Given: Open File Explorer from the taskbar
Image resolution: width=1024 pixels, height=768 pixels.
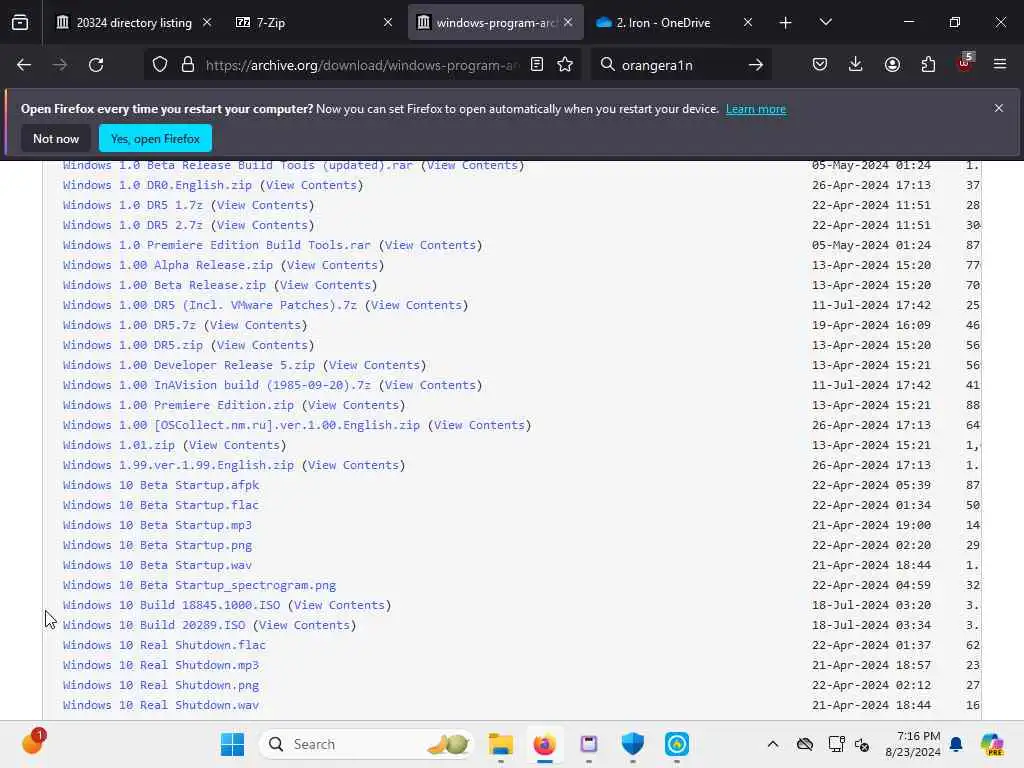Looking at the screenshot, I should tap(501, 744).
